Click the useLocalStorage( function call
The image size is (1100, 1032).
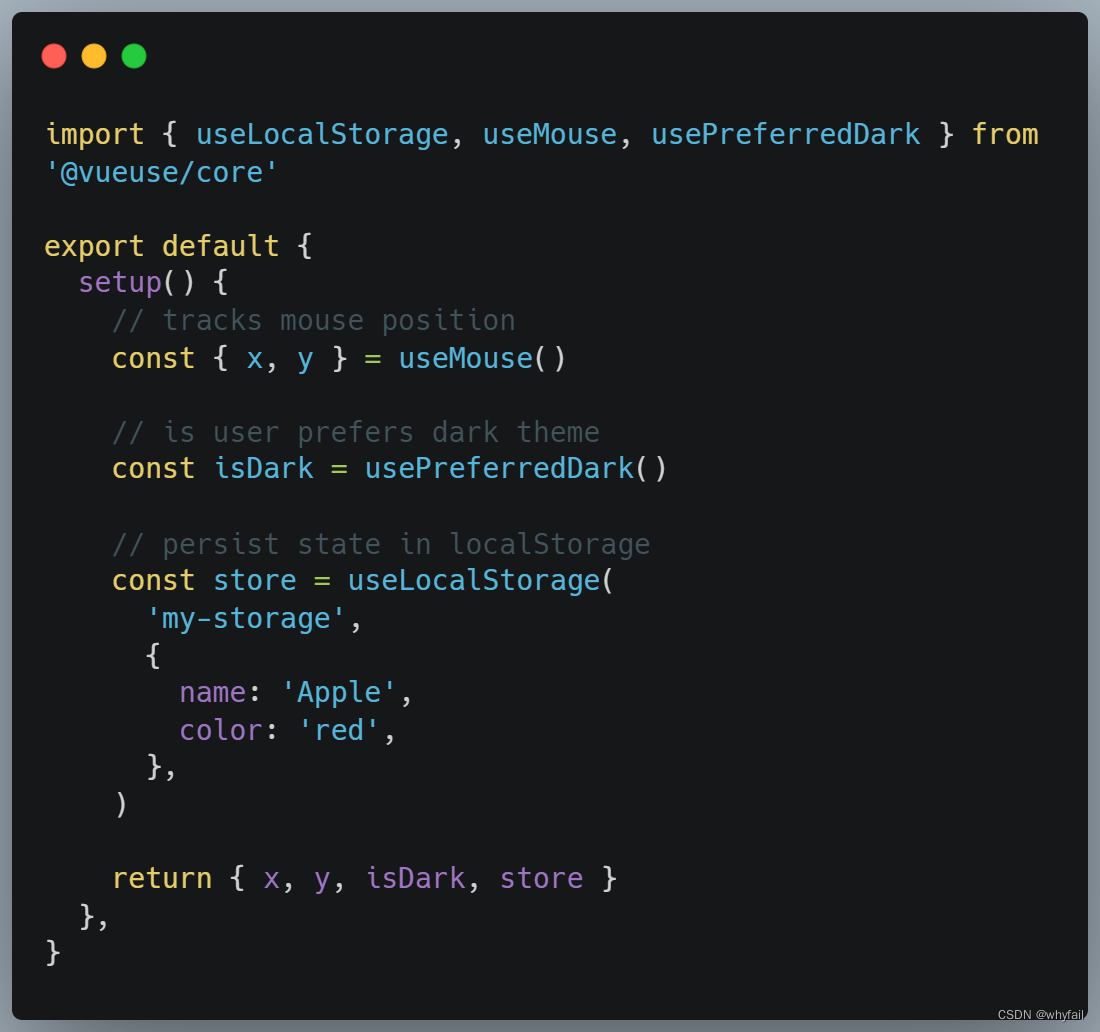(481, 581)
